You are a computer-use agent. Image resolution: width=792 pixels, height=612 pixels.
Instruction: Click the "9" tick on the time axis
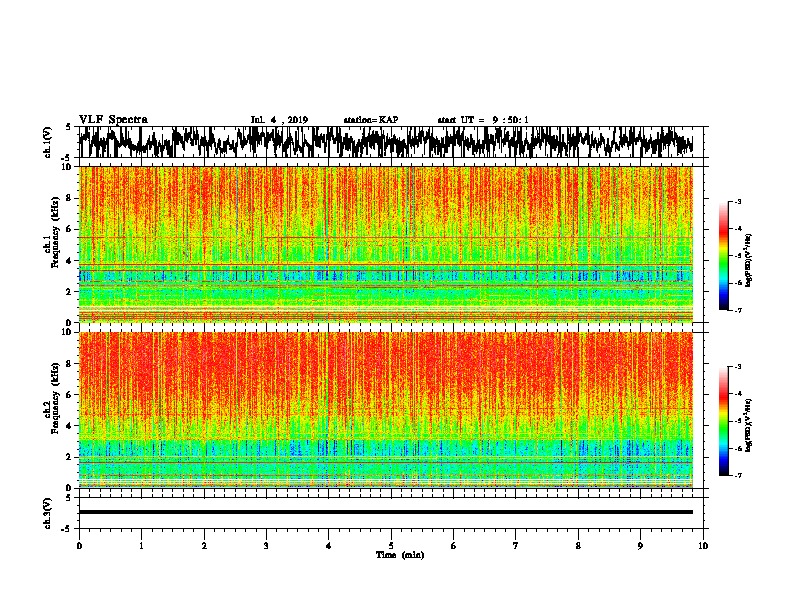tap(640, 546)
